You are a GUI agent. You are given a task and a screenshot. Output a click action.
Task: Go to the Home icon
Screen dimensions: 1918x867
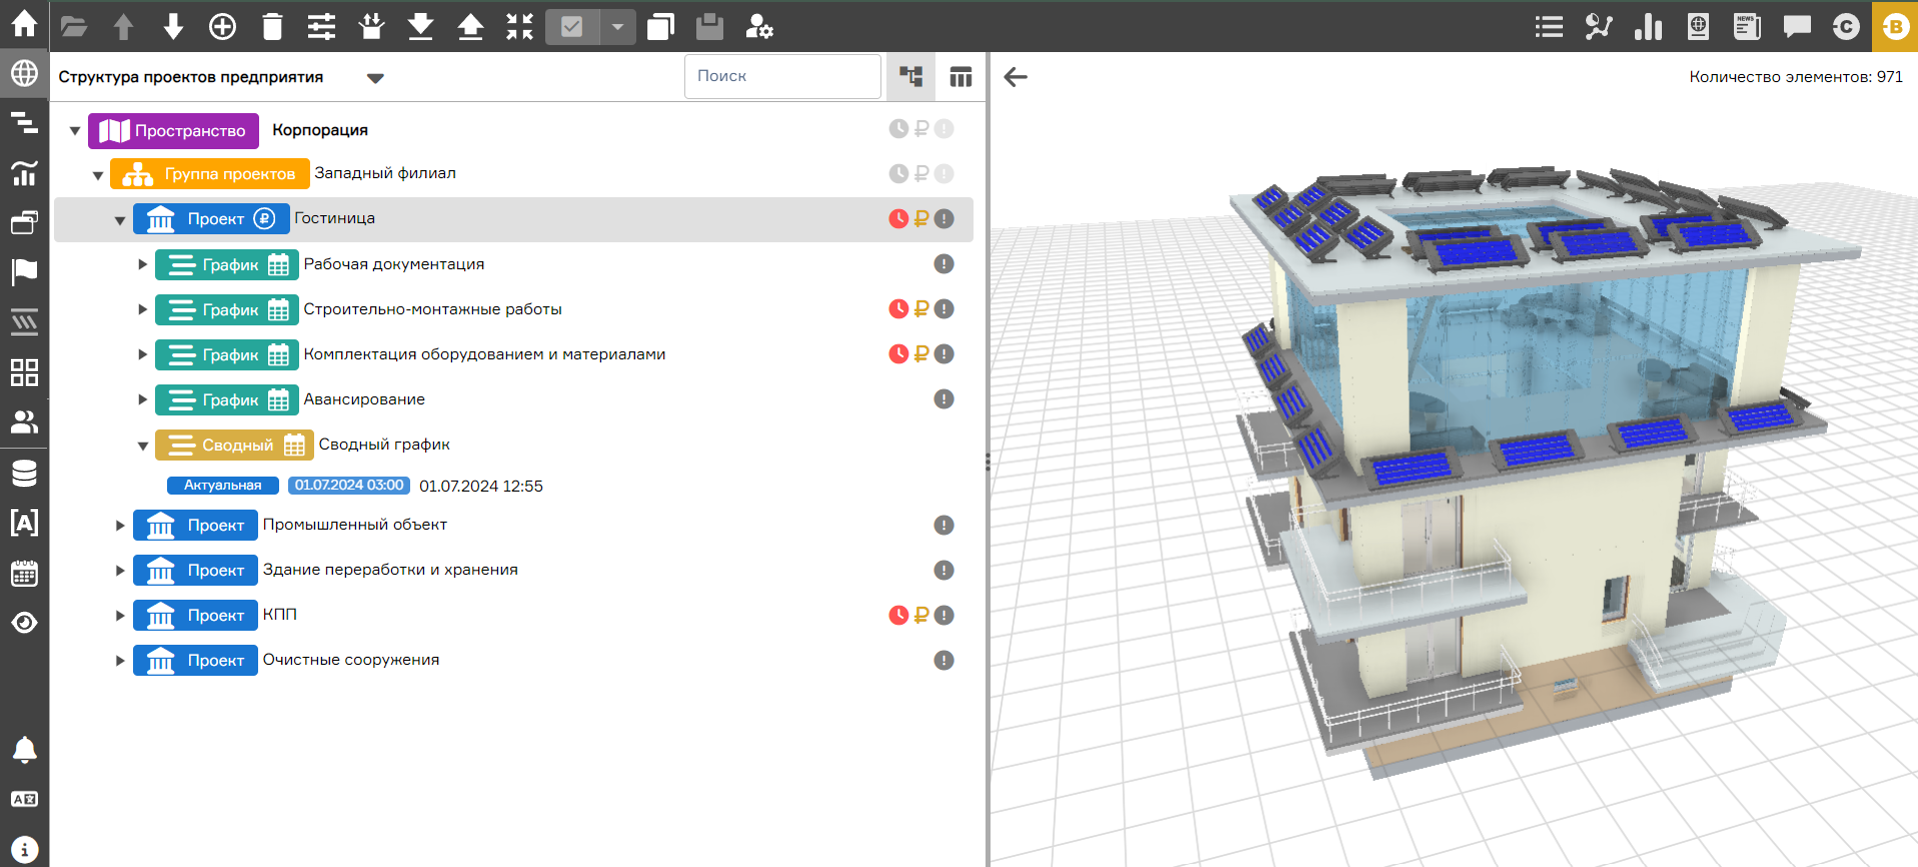24,23
